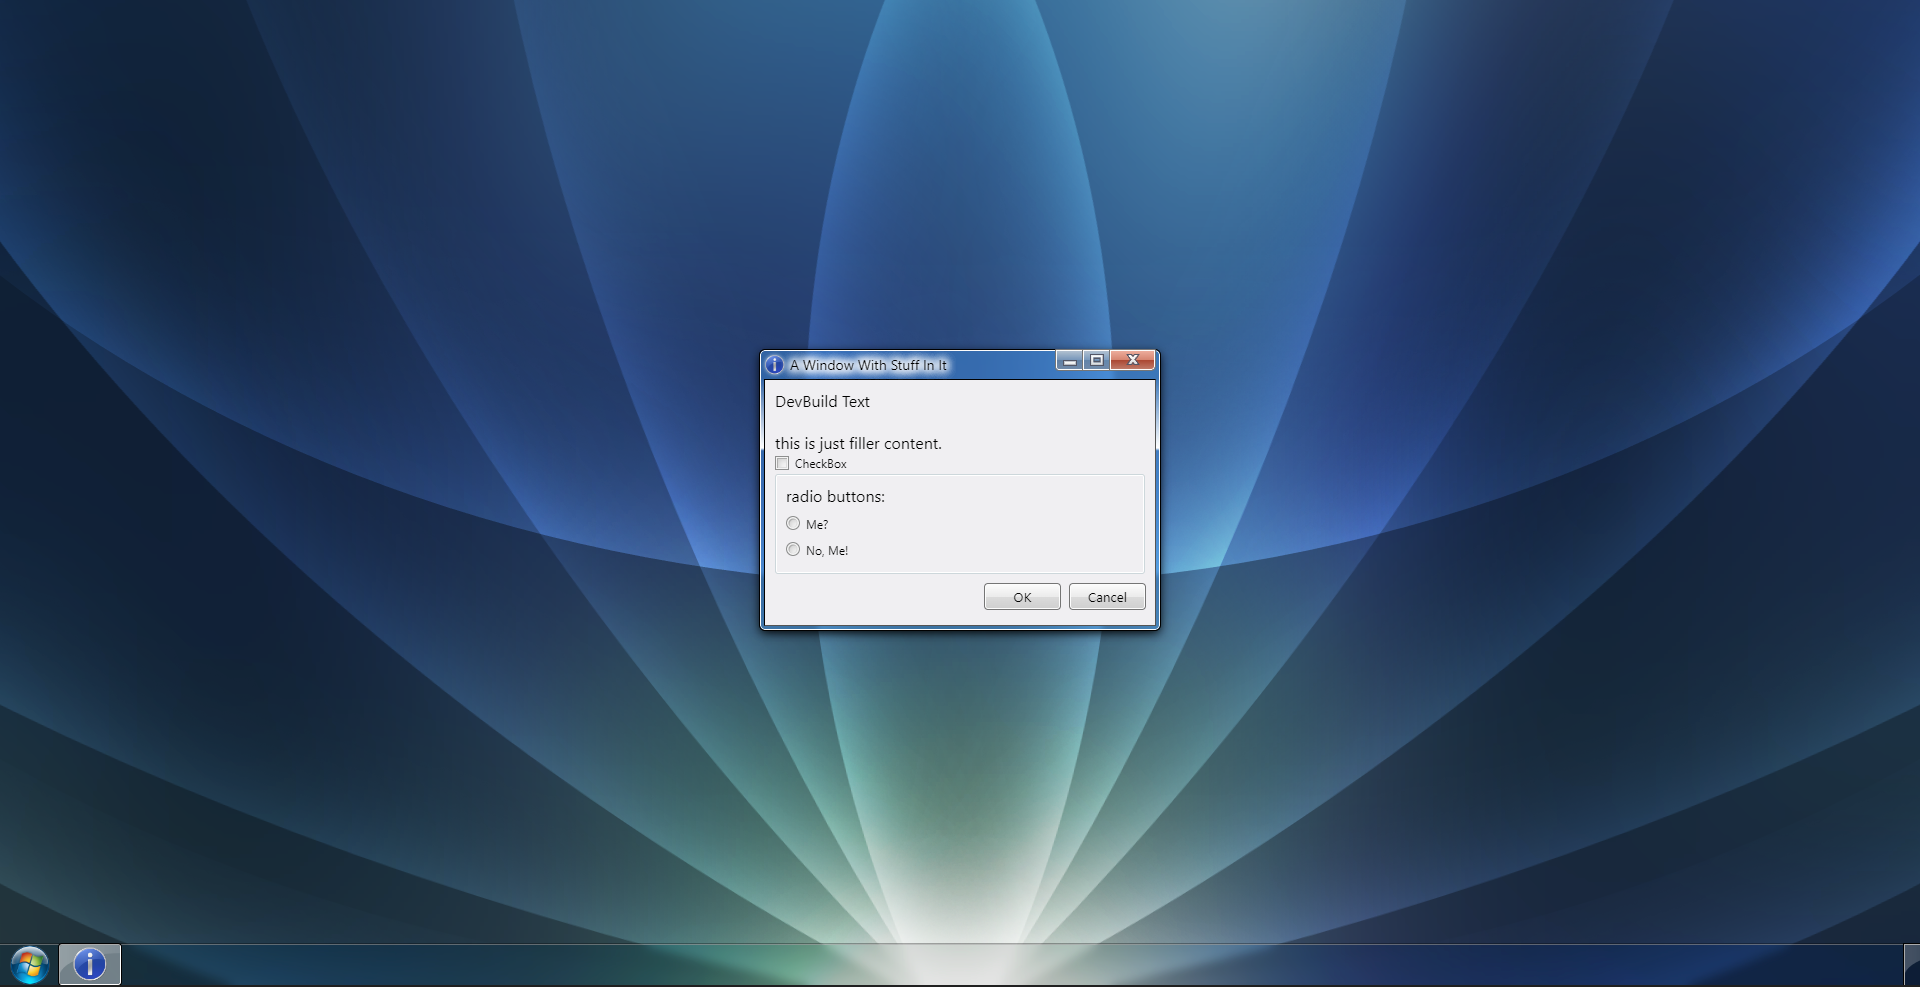
Task: Minimize the A Window With Stuff dialog
Action: point(1070,361)
